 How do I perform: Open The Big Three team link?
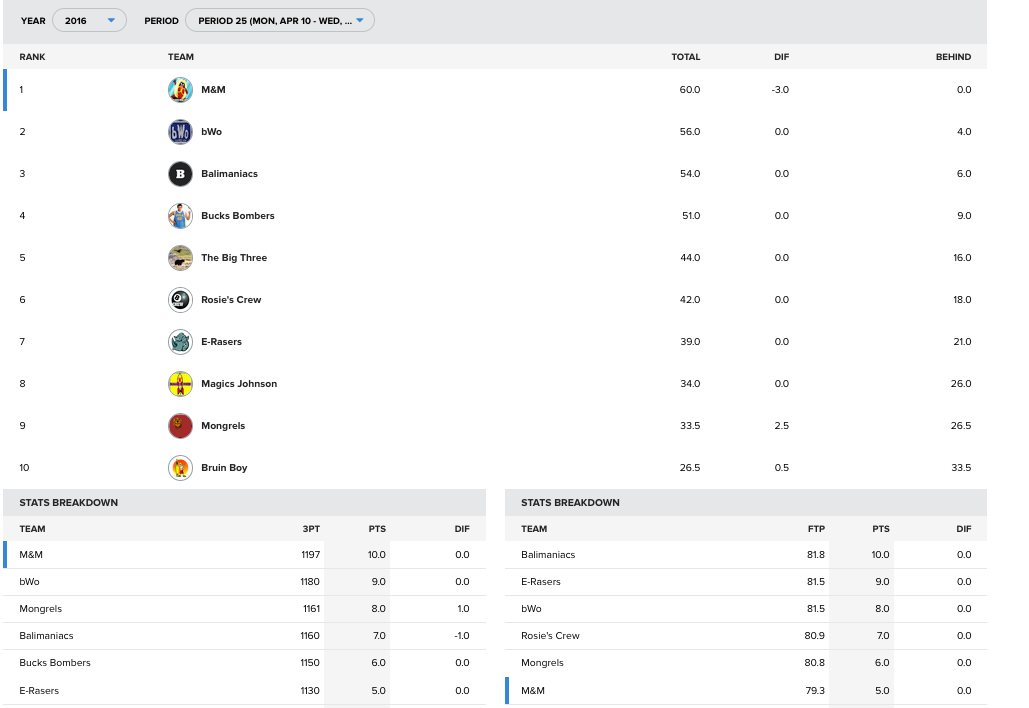pos(234,258)
